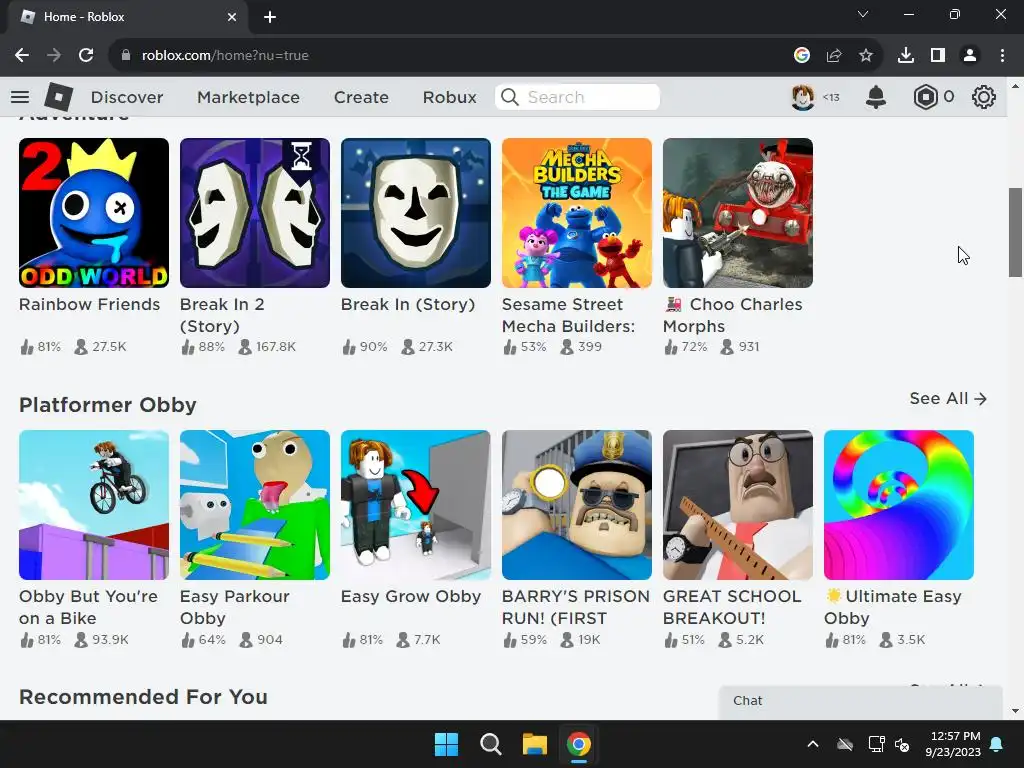Toggle the Chrome side panel icon
Screen dimensions: 1024x768
(938, 56)
